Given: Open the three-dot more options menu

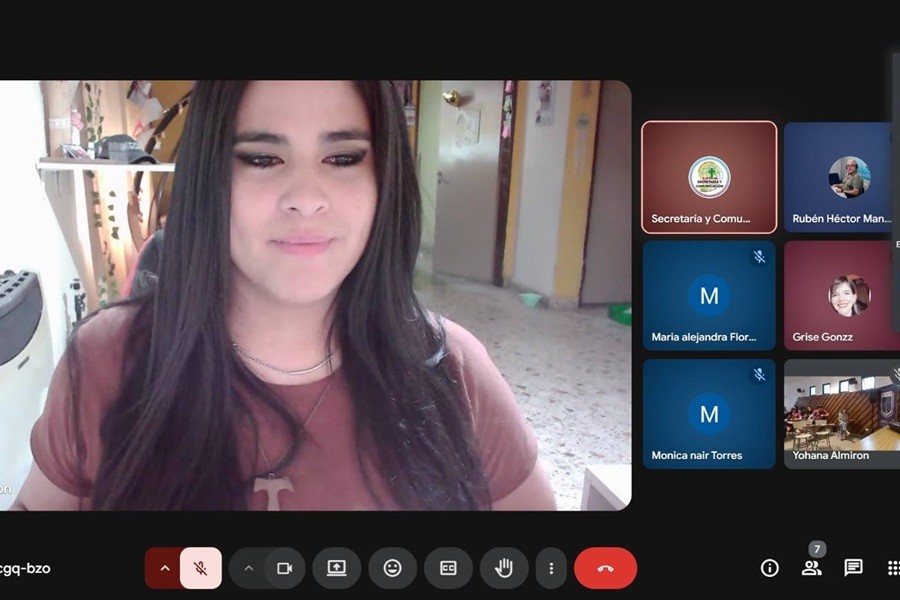Looking at the screenshot, I should coord(551,568).
